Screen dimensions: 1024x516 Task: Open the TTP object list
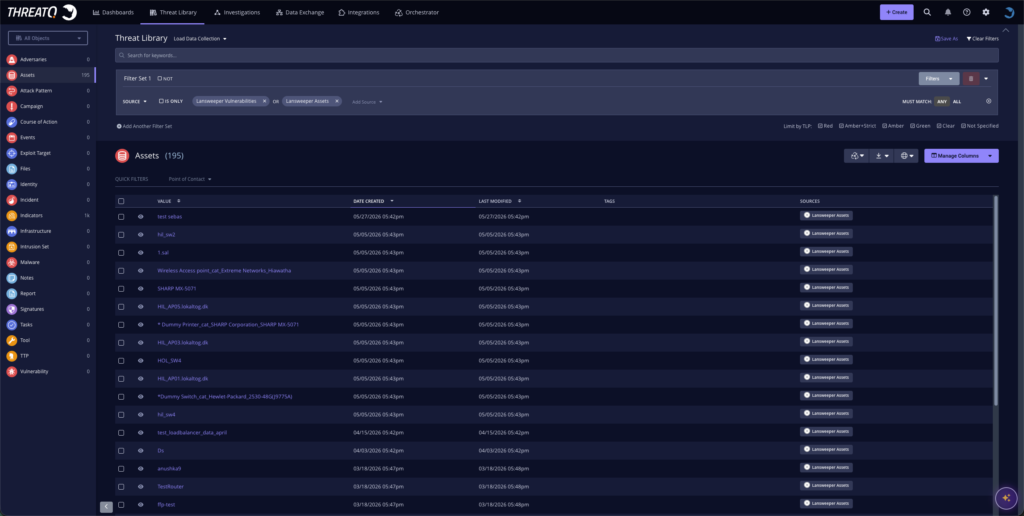pos(24,356)
